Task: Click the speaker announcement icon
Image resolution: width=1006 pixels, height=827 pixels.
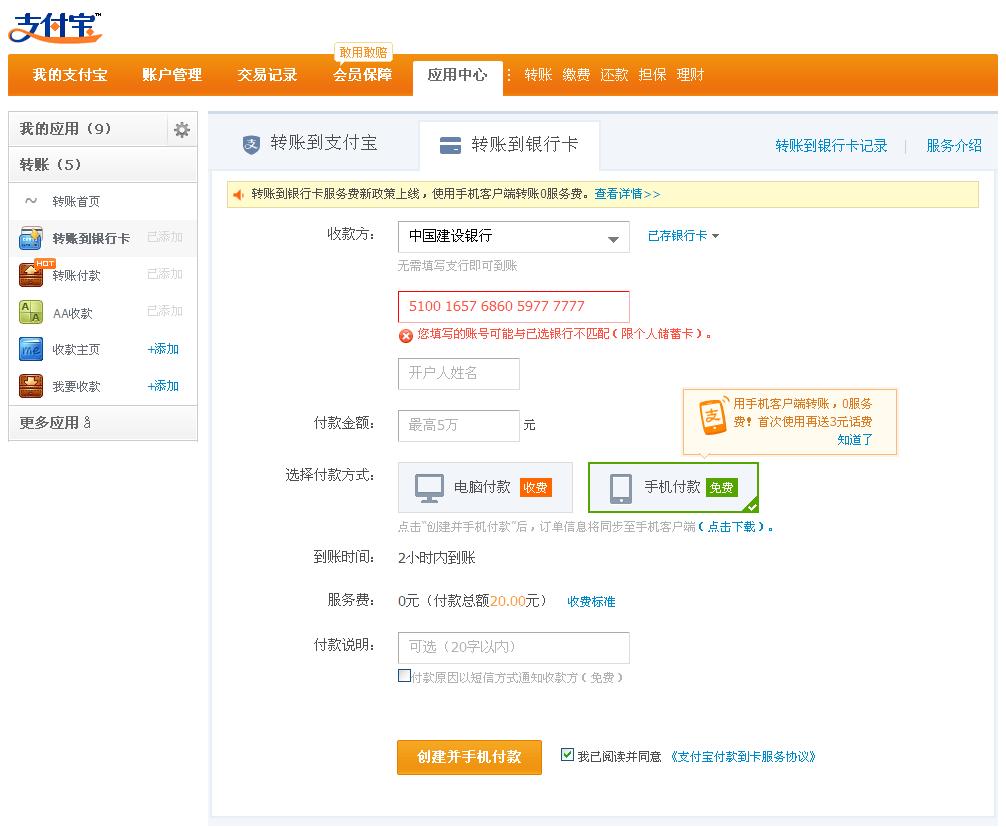Action: [239, 194]
